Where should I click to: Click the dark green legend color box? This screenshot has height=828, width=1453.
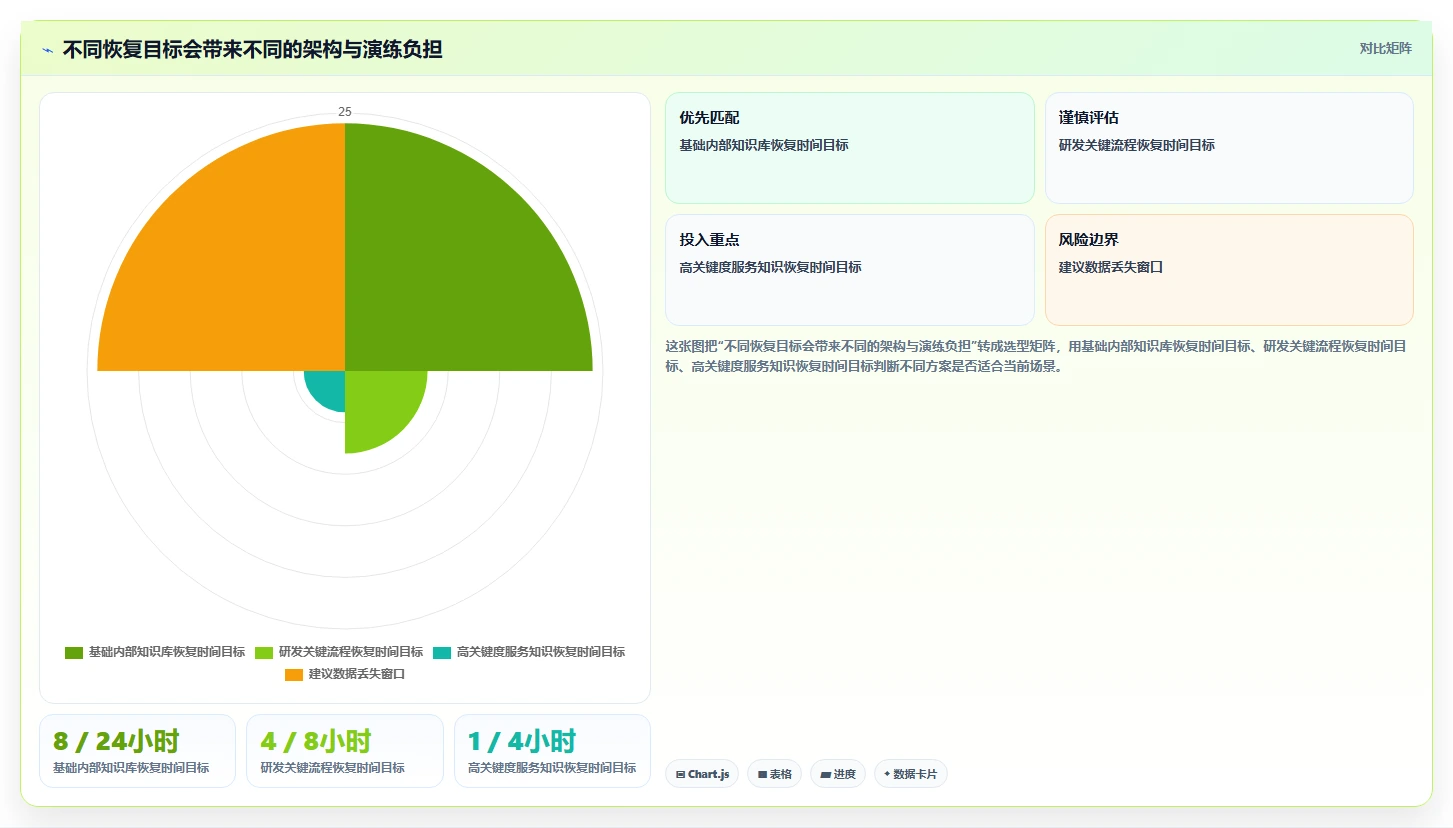[74, 653]
